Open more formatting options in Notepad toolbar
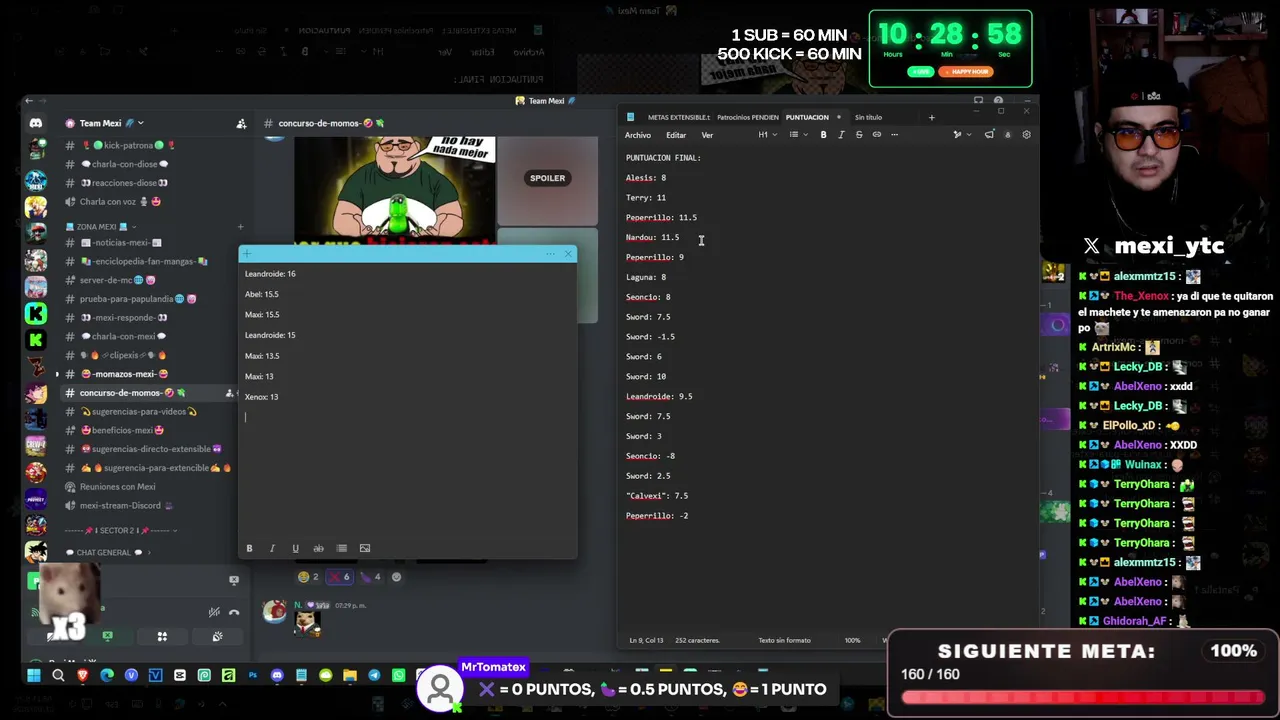The height and width of the screenshot is (720, 1280). (895, 135)
